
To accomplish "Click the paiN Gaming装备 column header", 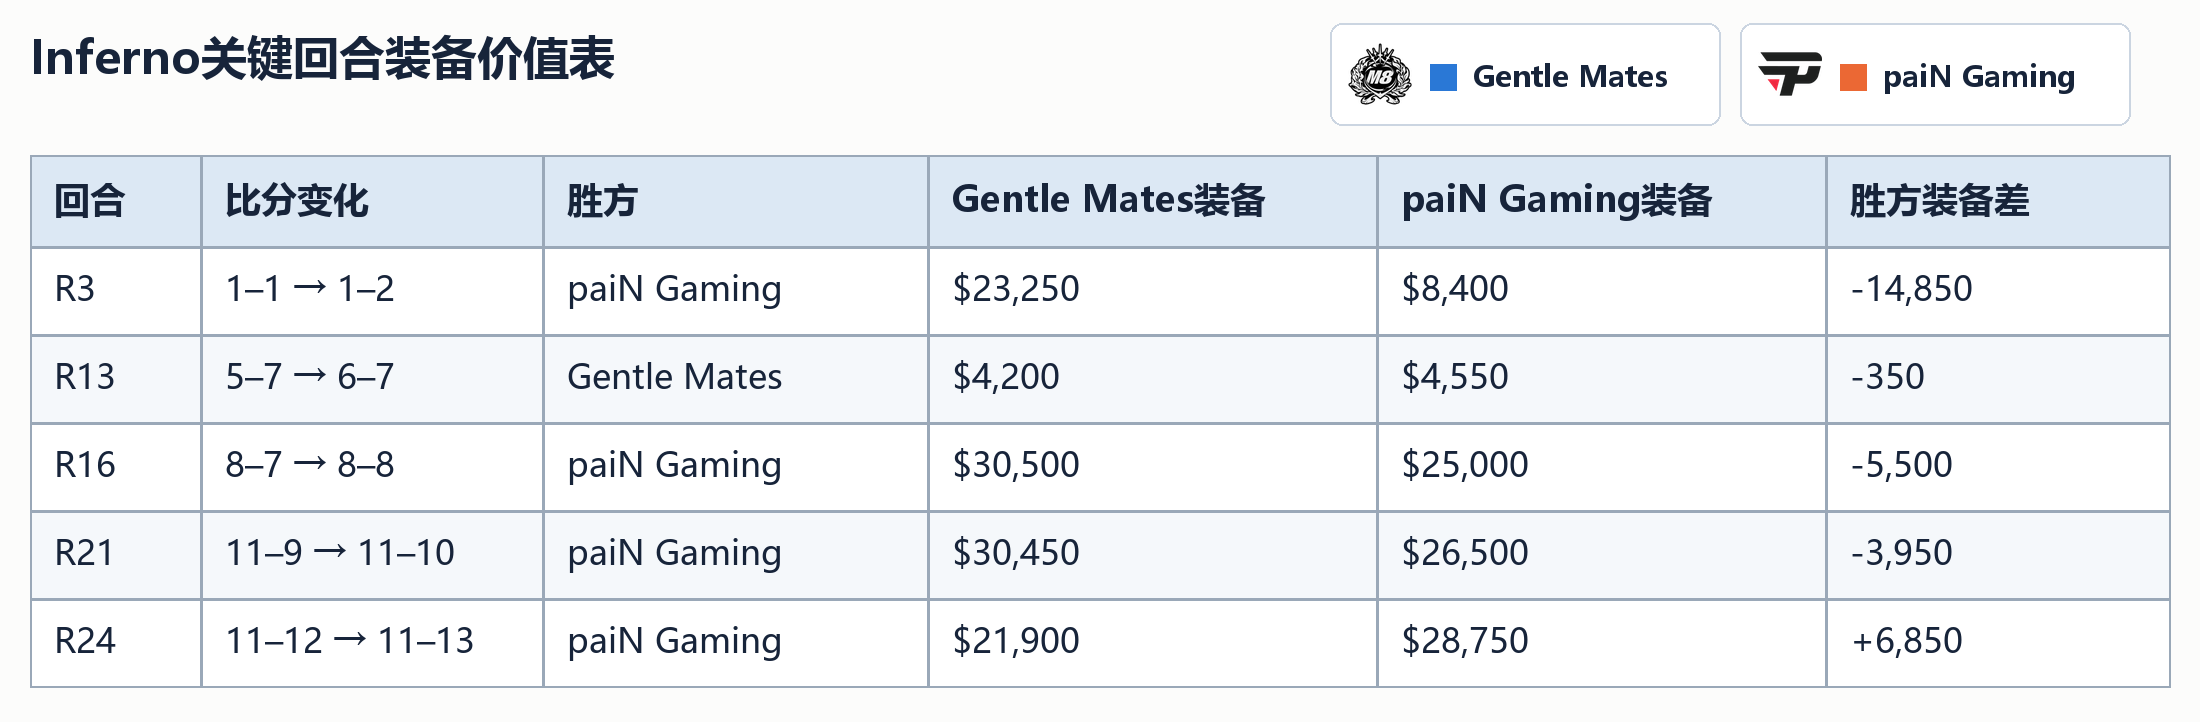I will point(1602,202).
